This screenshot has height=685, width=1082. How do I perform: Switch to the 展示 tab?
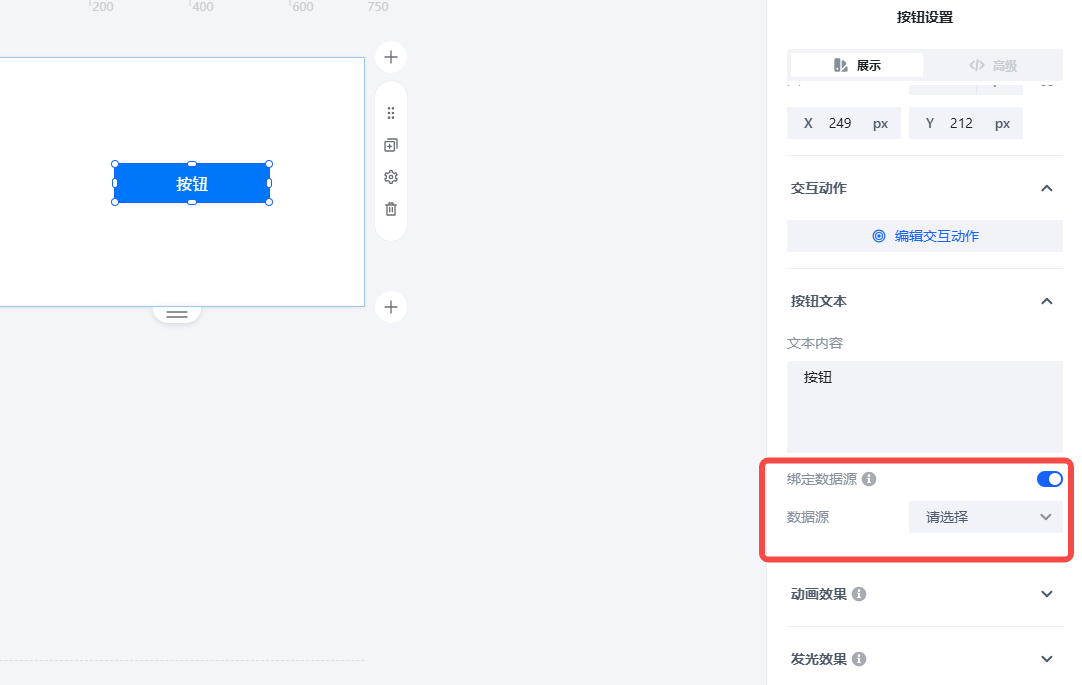[x=857, y=65]
